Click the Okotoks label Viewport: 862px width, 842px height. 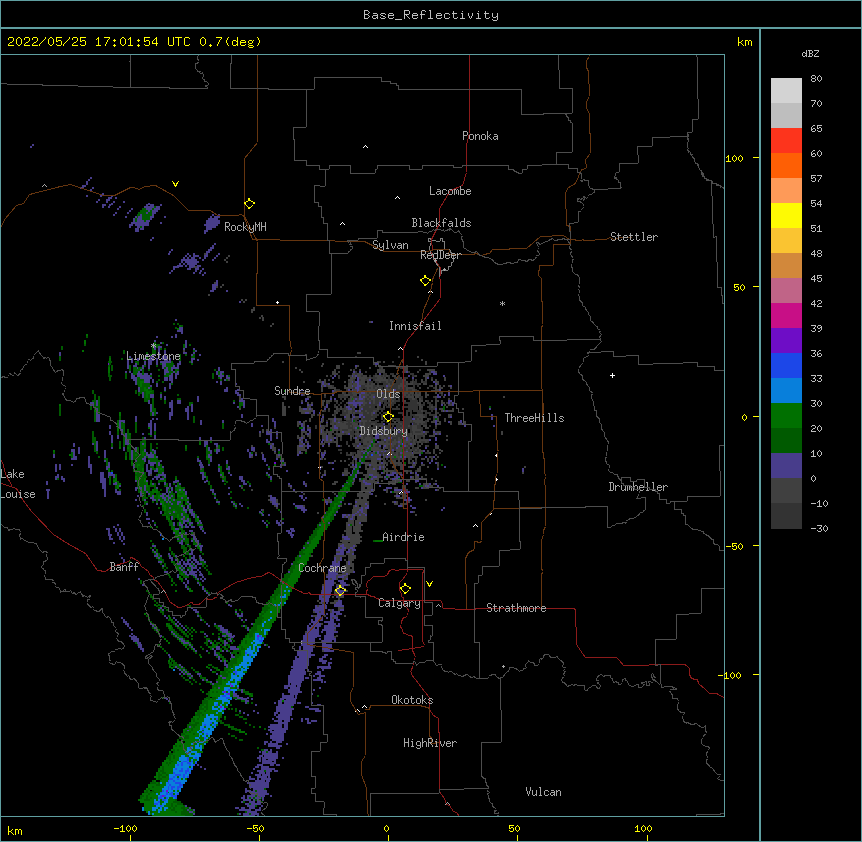coord(412,700)
